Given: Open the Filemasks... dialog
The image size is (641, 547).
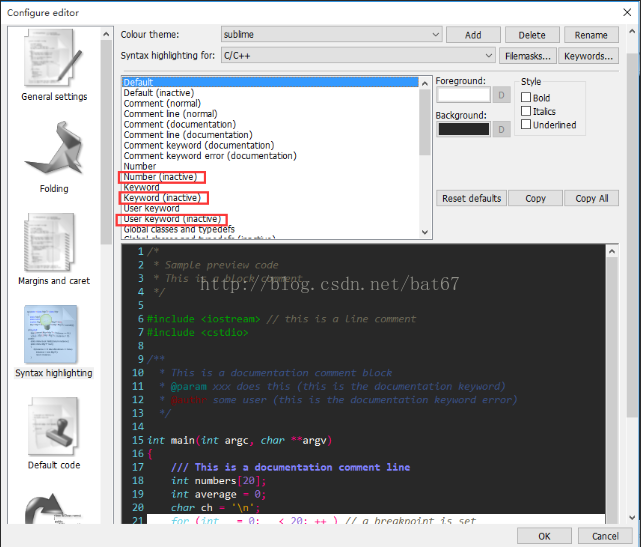Looking at the screenshot, I should pyautogui.click(x=527, y=56).
